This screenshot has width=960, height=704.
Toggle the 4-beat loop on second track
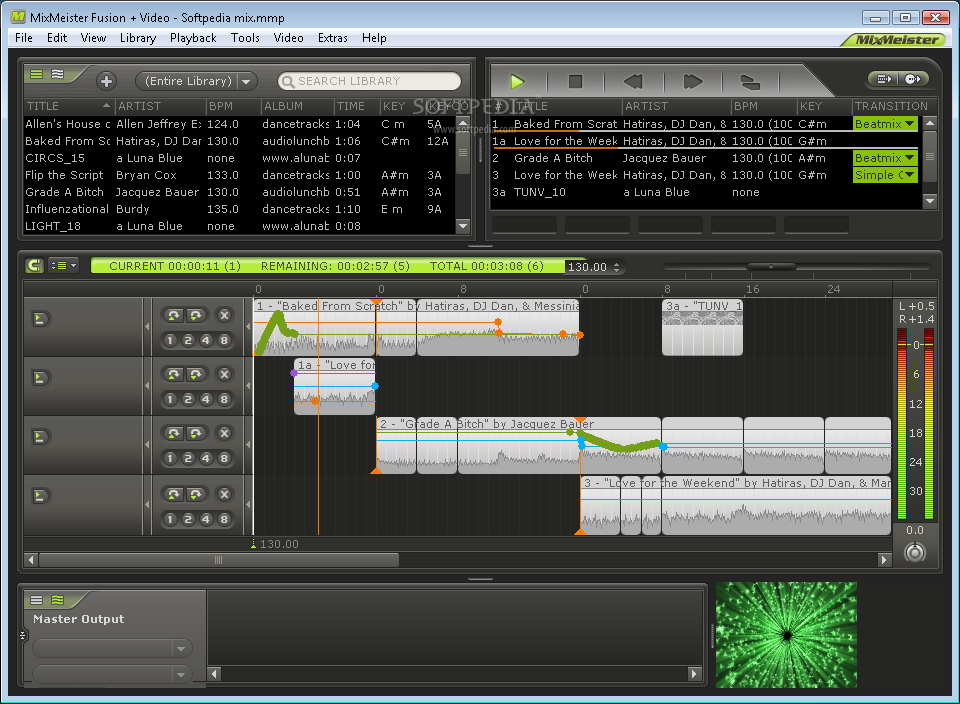click(206, 399)
